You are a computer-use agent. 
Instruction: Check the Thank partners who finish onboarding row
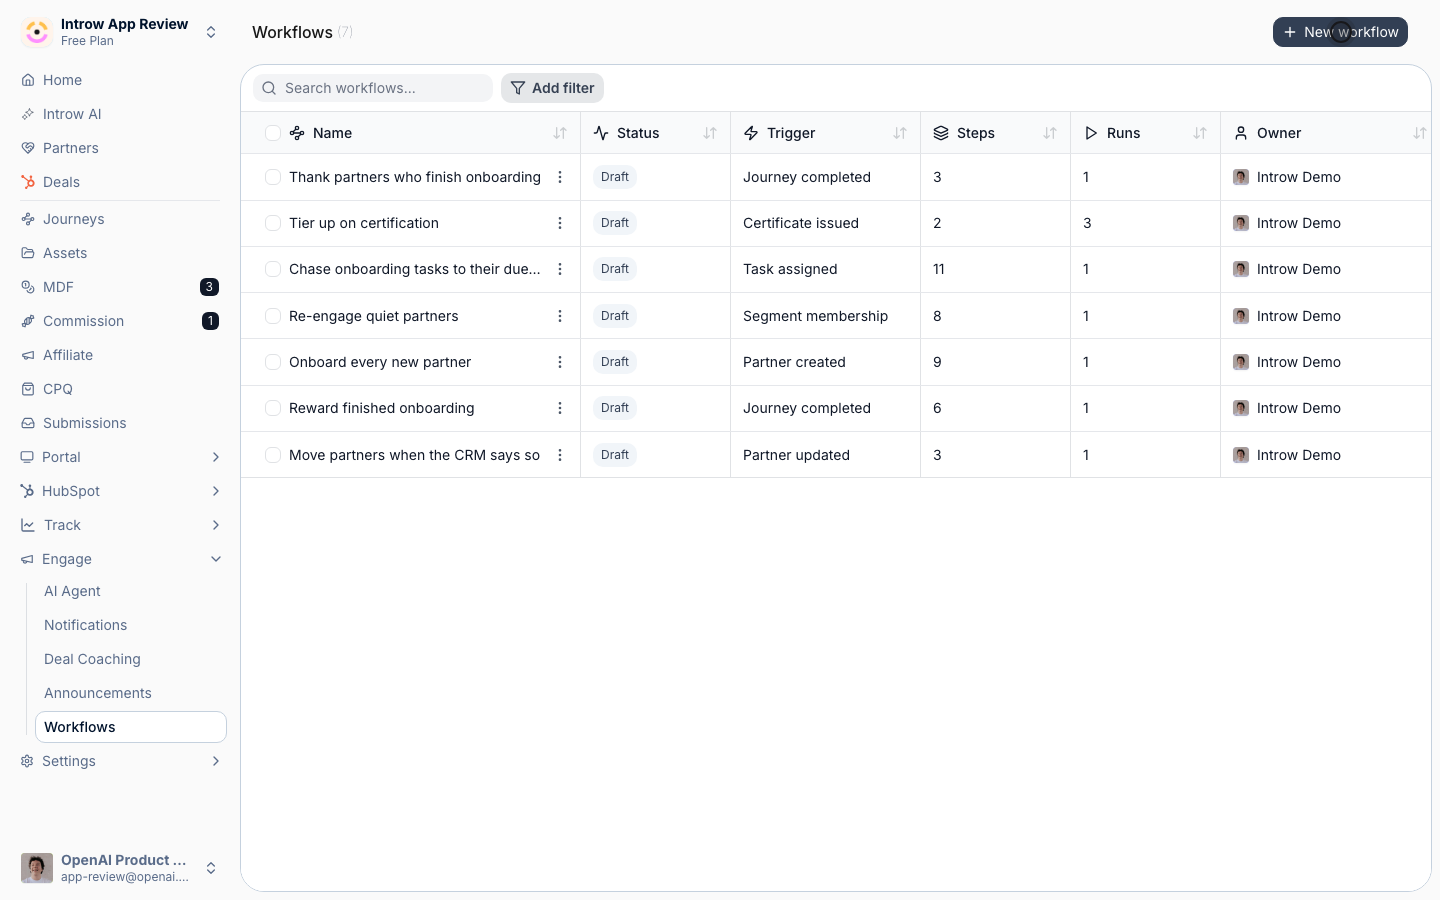click(x=273, y=177)
